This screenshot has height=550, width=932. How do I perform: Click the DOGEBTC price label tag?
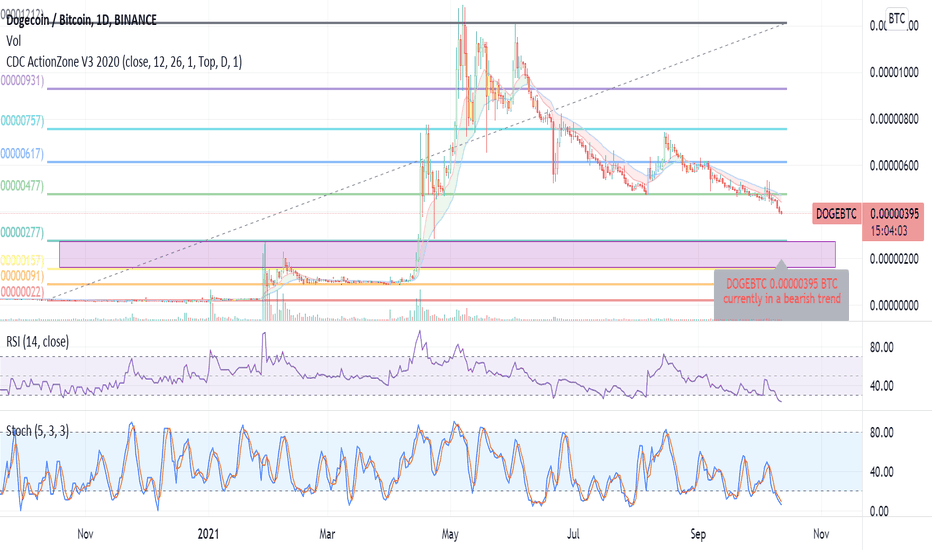tap(836, 213)
